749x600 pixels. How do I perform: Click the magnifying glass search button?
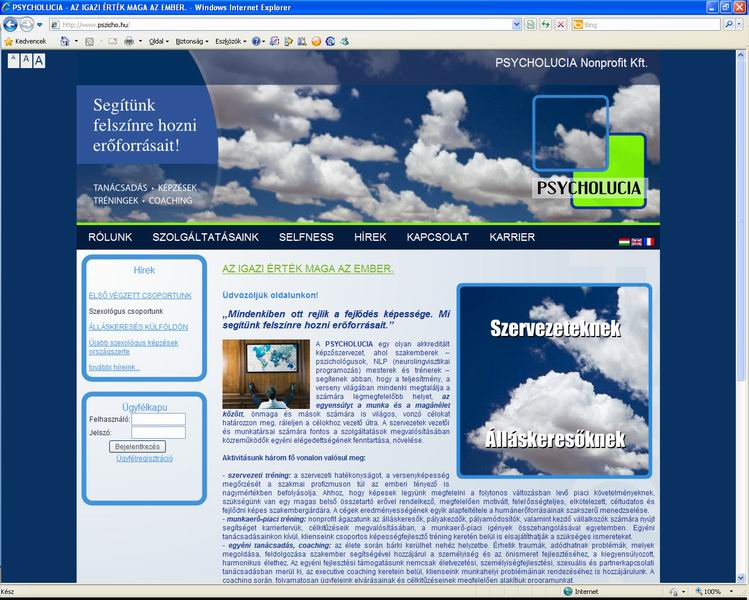[728, 24]
